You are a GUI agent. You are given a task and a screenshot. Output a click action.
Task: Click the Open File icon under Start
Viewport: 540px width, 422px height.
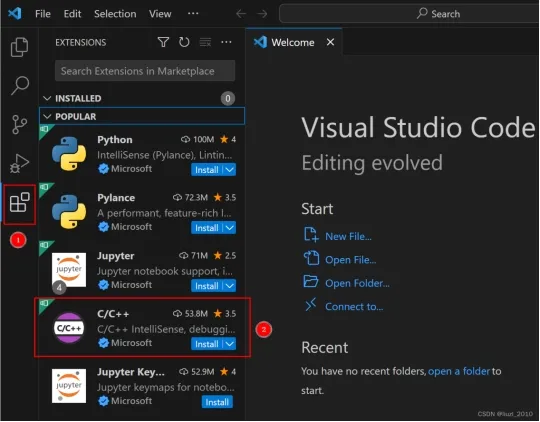tap(311, 258)
